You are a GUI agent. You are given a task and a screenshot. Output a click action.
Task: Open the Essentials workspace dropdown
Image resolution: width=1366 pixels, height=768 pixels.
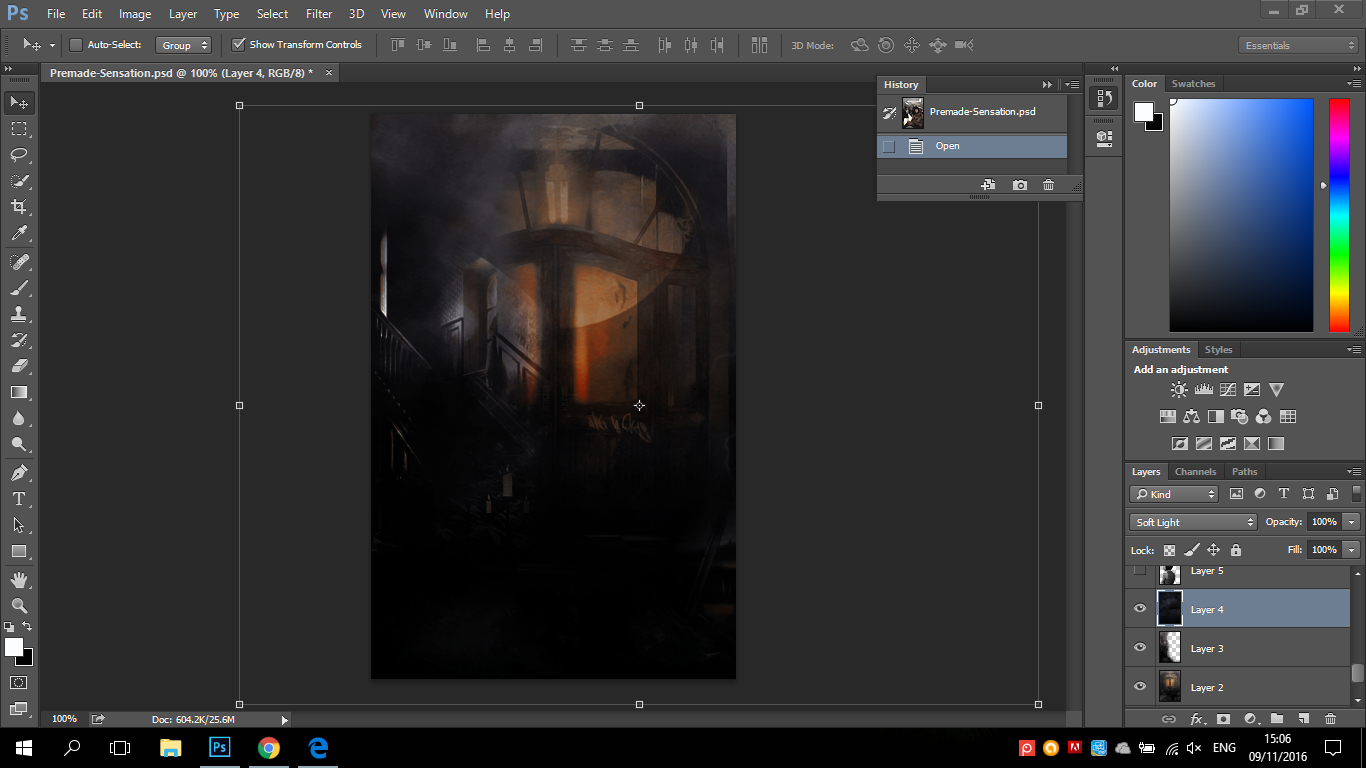coord(1298,45)
